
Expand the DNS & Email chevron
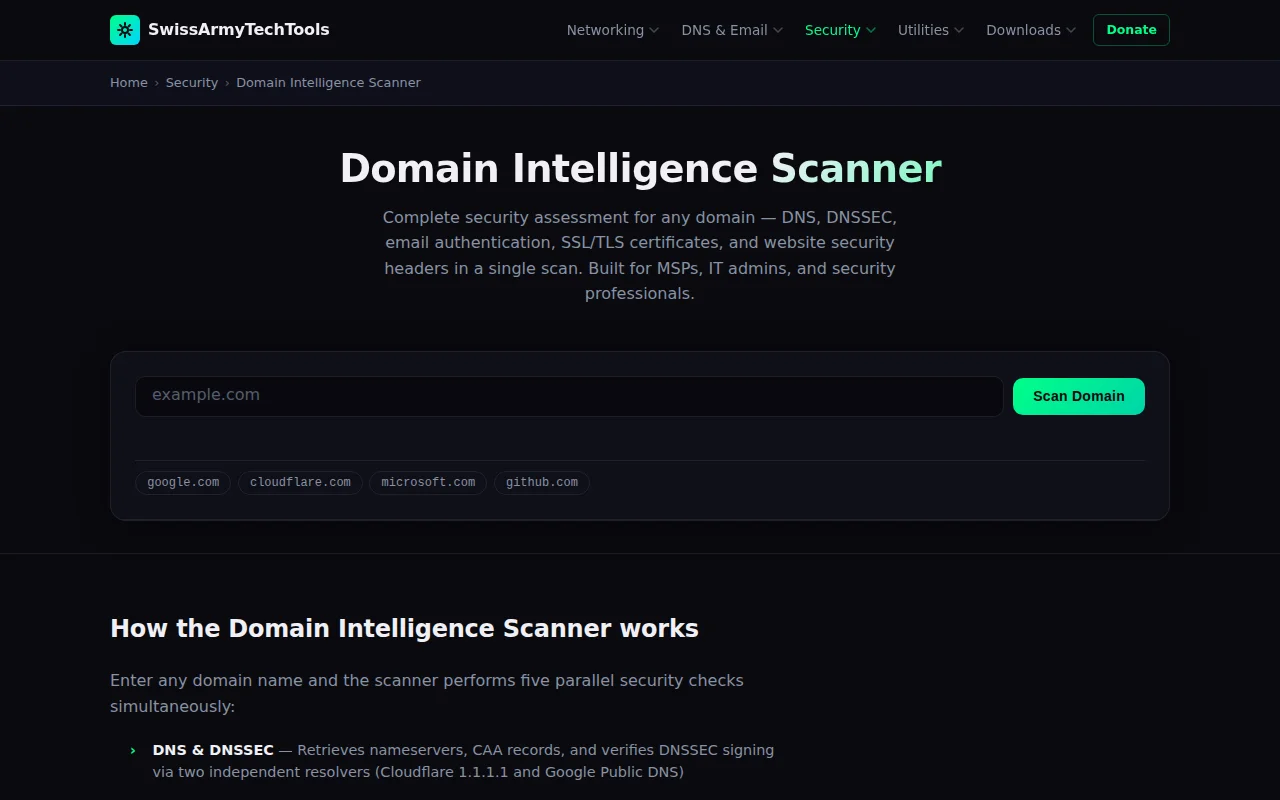(x=778, y=30)
